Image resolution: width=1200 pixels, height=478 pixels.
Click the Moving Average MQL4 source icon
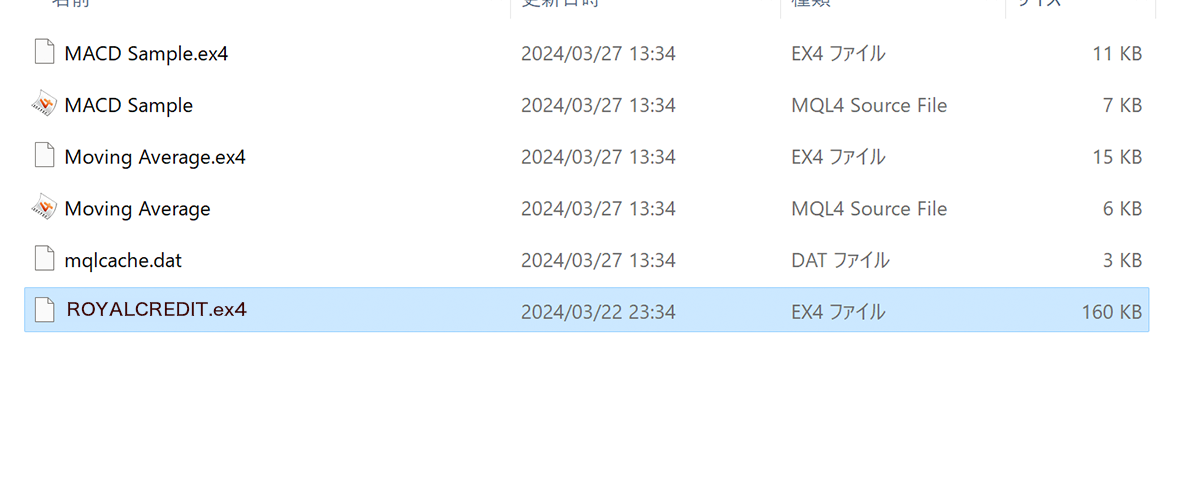[44, 208]
